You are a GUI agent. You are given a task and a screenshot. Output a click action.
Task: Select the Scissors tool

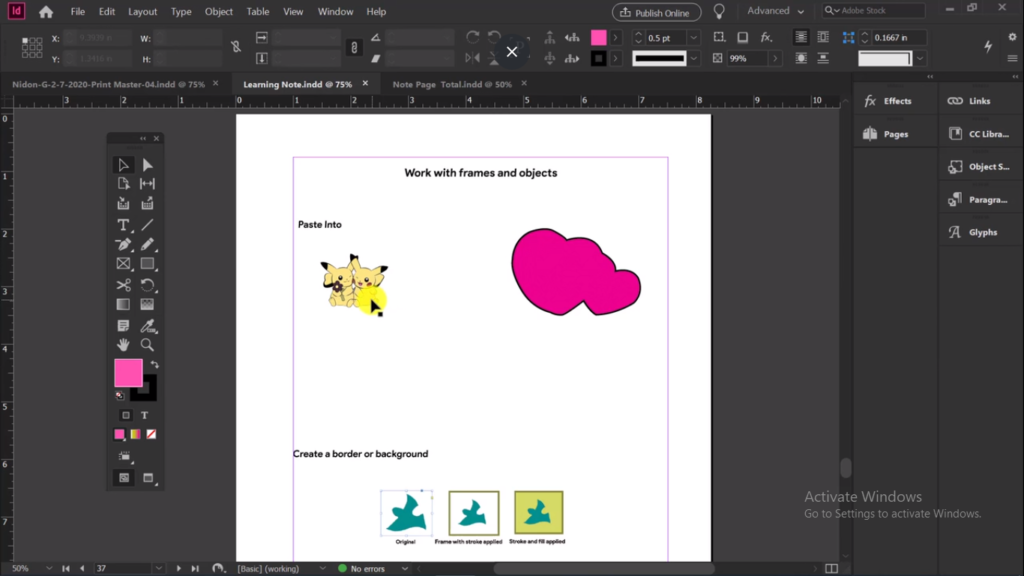tap(123, 285)
